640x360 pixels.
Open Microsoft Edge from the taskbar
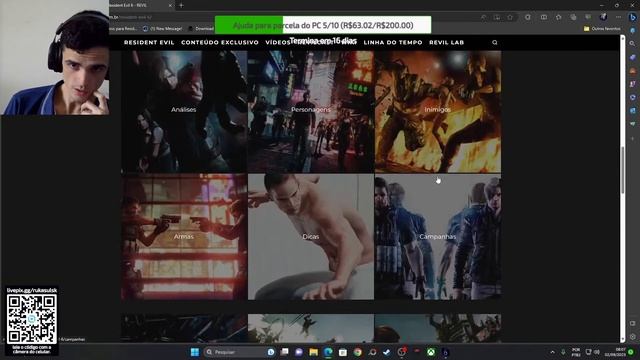coord(328,352)
